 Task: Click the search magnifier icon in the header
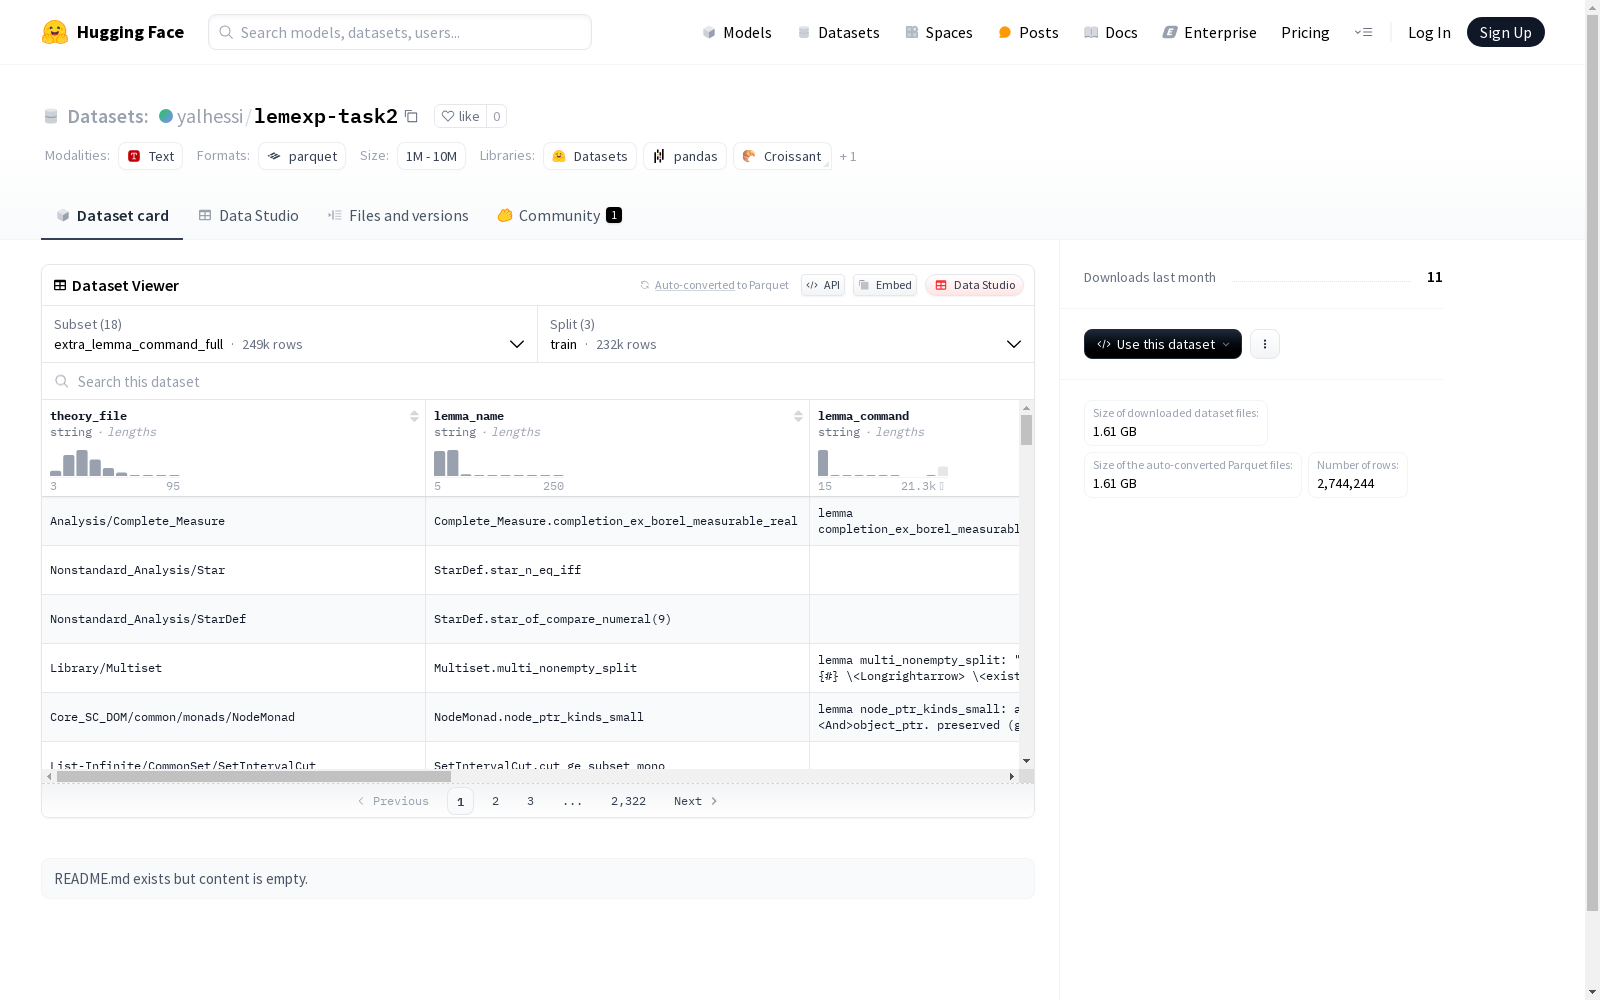[226, 32]
